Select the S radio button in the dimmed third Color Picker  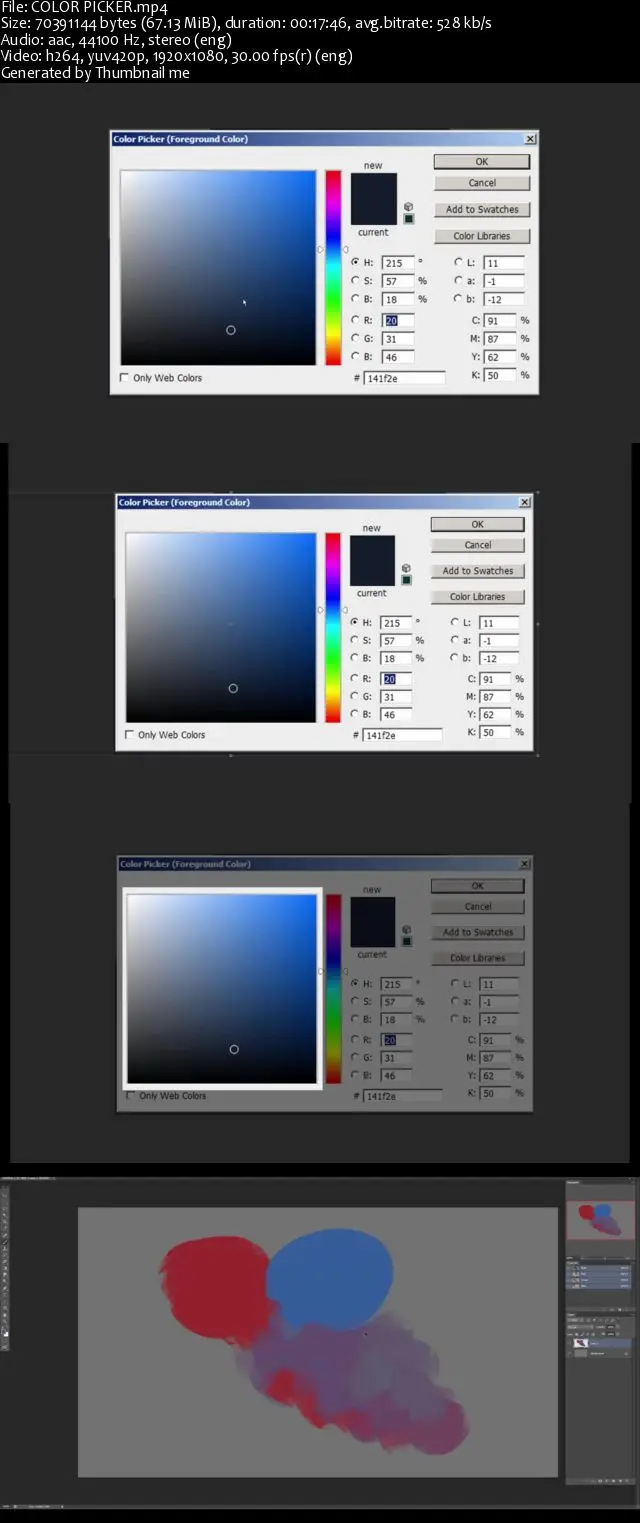pyautogui.click(x=354, y=1002)
